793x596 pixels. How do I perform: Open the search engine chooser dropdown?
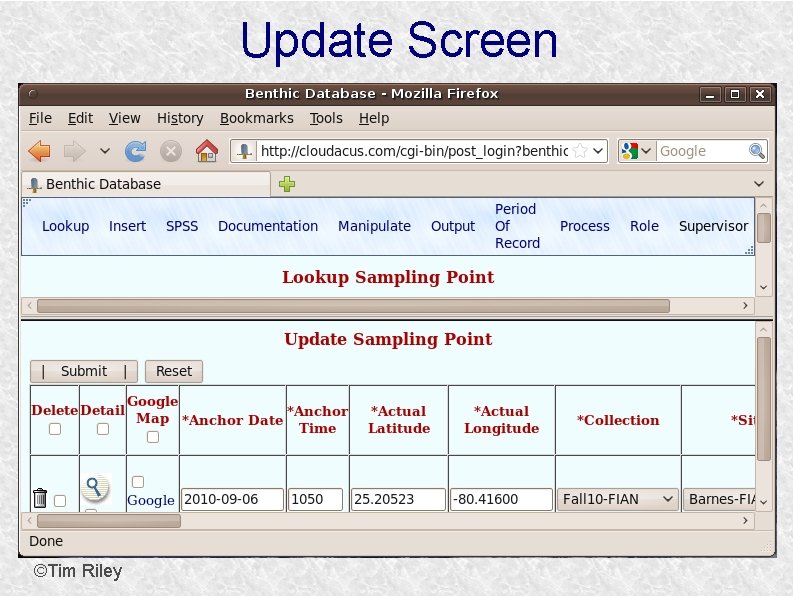(x=646, y=151)
